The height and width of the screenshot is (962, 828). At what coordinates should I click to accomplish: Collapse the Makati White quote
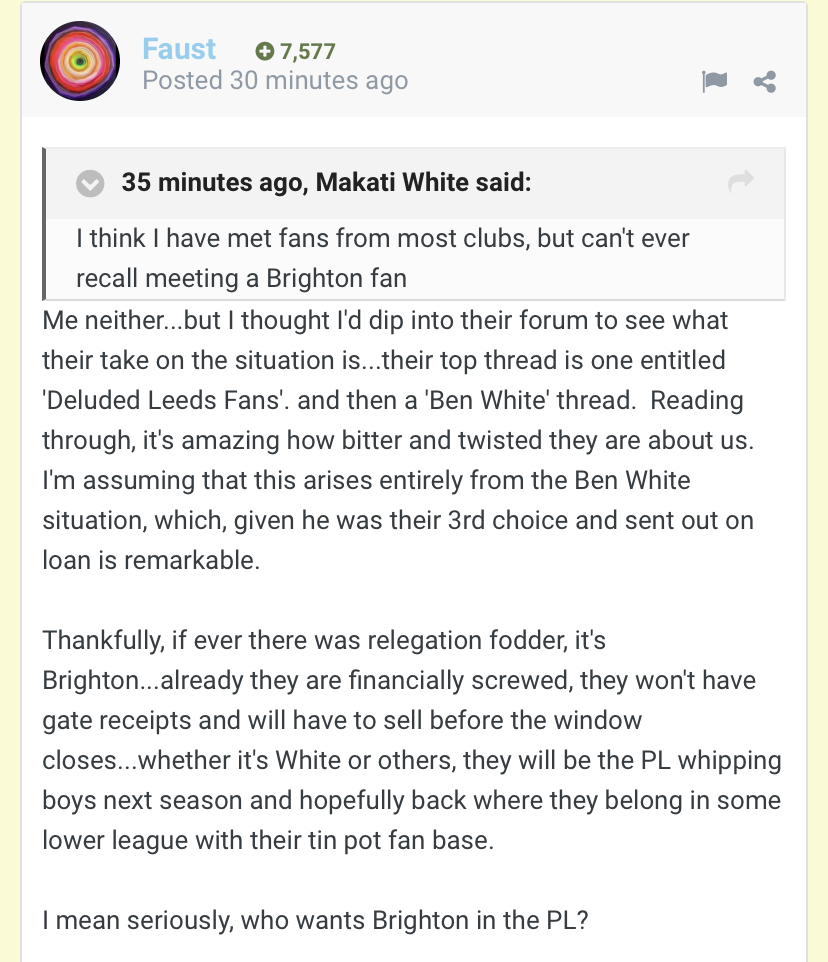pyautogui.click(x=90, y=183)
